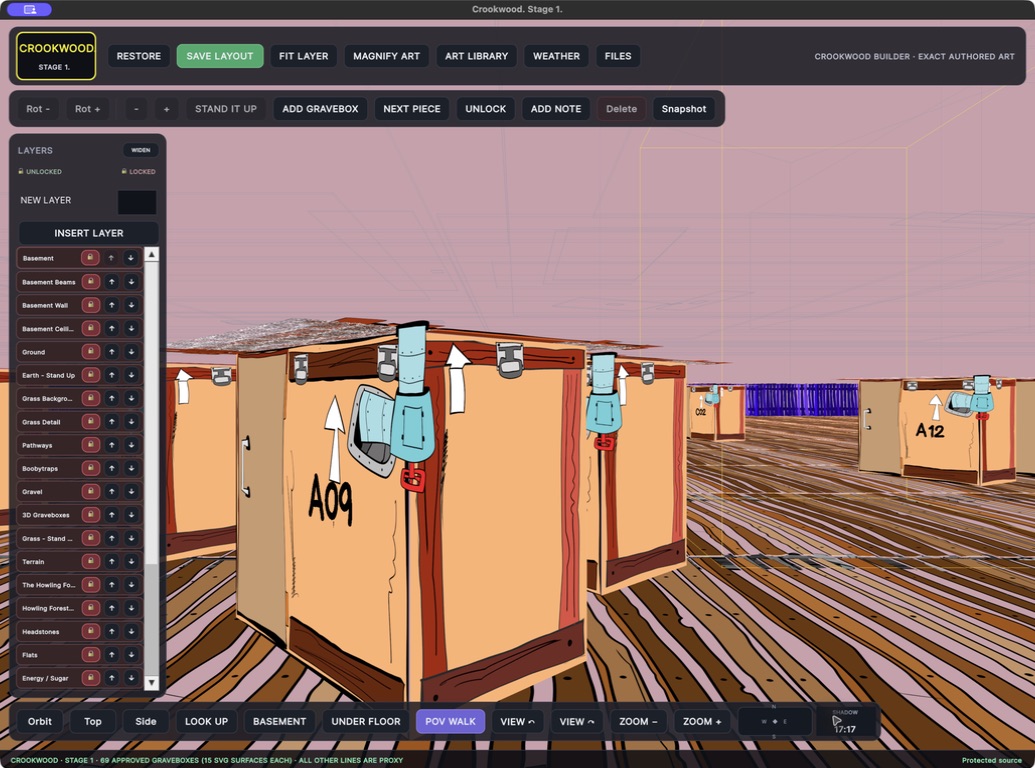Click the SAVE LAYOUT button
This screenshot has width=1035, height=768.
pyautogui.click(x=220, y=56)
